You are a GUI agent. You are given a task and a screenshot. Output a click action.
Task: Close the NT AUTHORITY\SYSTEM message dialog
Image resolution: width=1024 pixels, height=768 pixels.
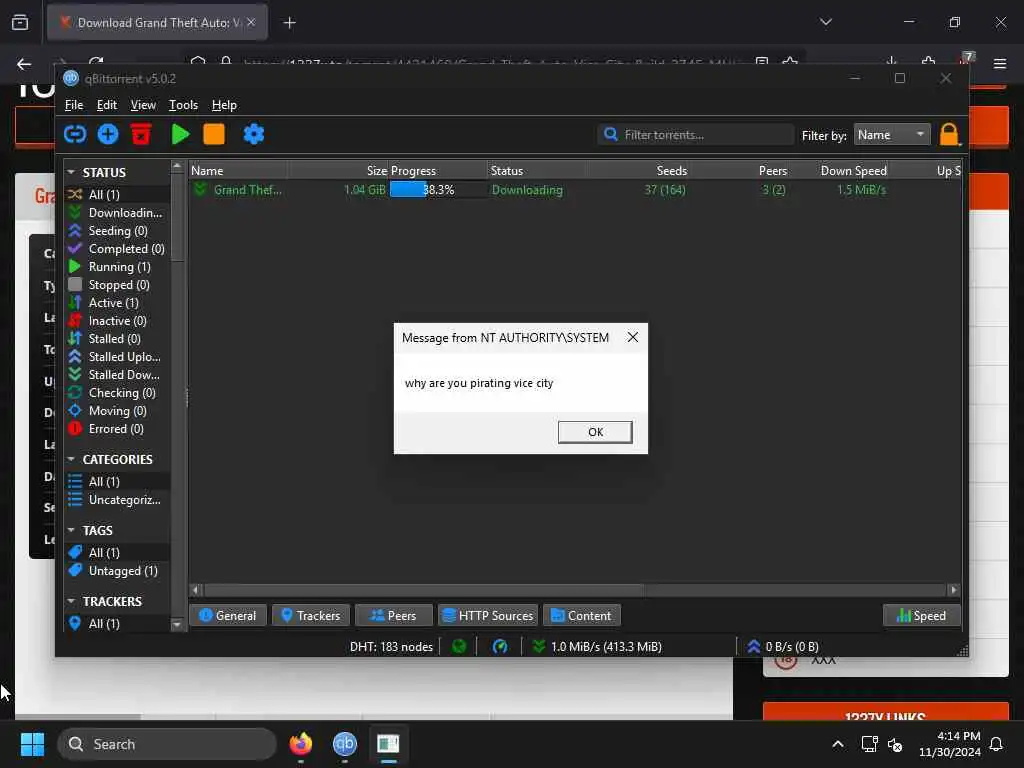632,337
